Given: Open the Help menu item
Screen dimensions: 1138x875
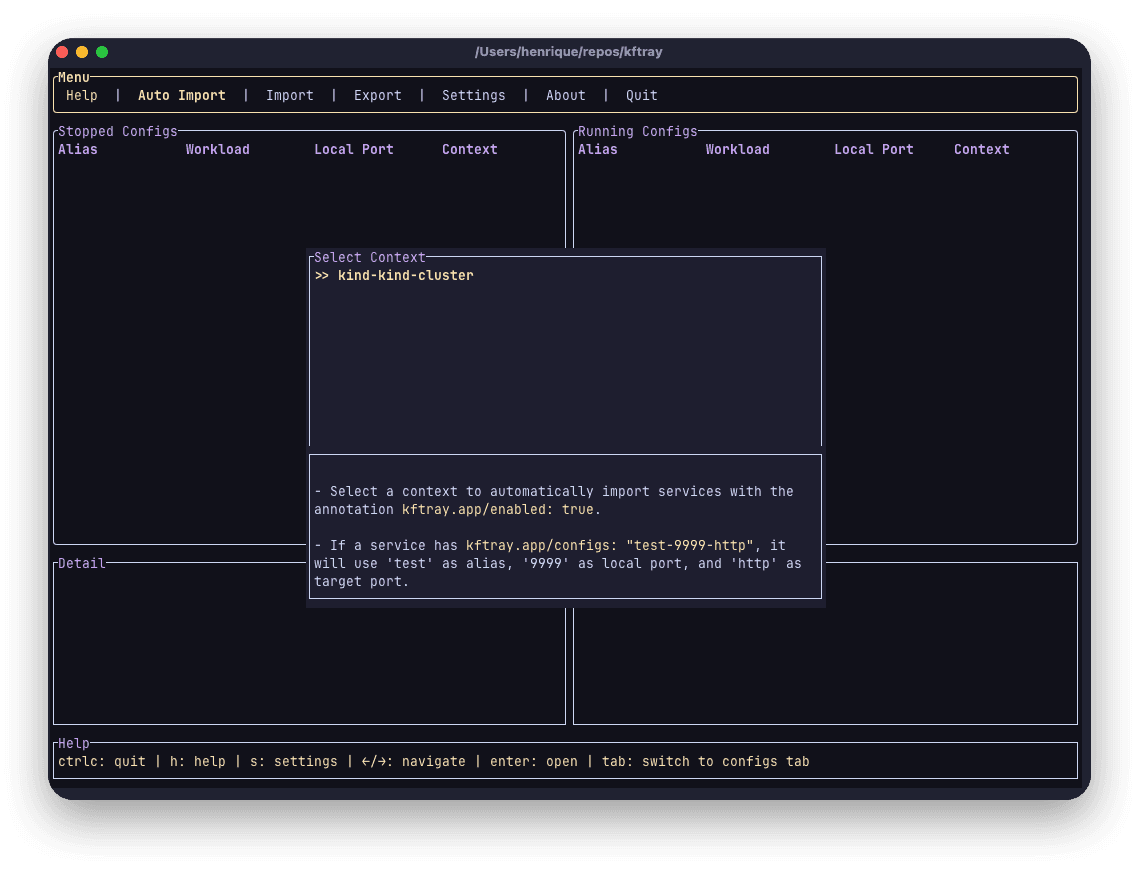Looking at the screenshot, I should click(81, 95).
